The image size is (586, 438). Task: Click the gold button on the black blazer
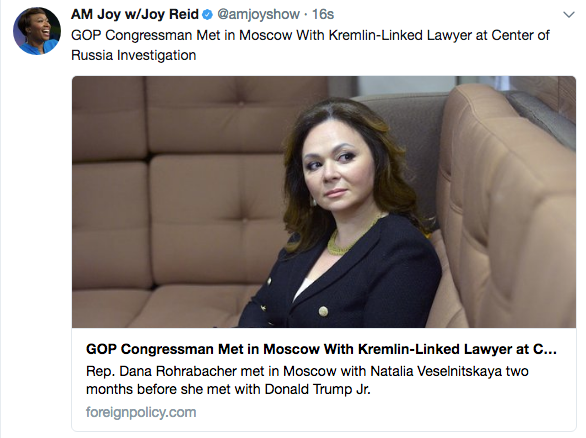pyautogui.click(x=323, y=311)
